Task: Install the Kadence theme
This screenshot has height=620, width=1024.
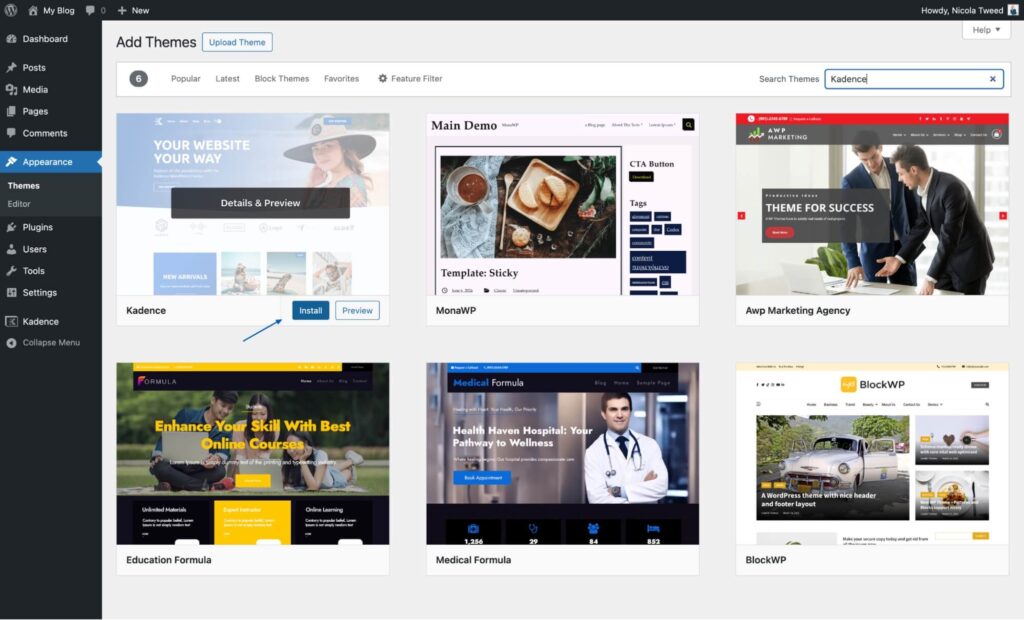Action: point(310,310)
